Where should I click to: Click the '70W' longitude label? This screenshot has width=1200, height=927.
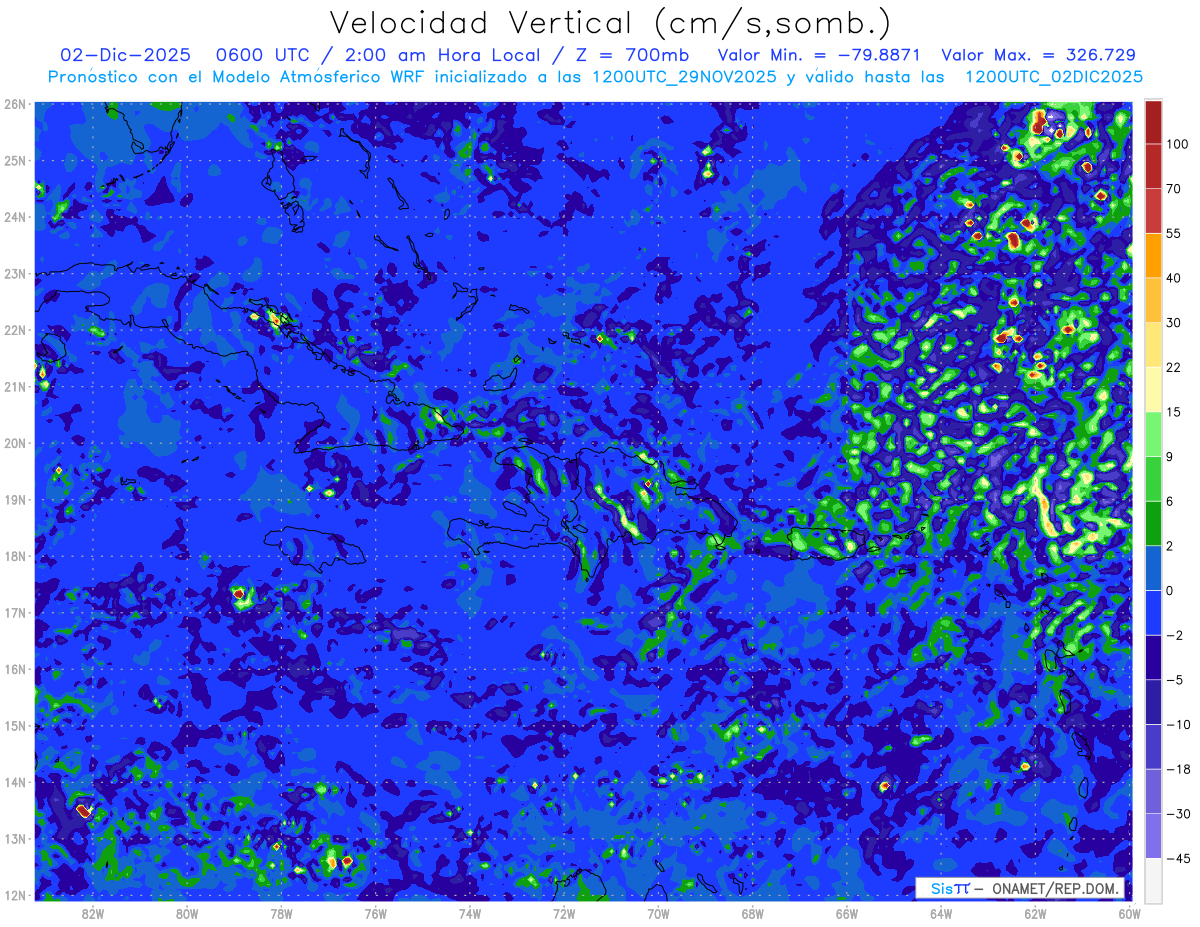click(658, 913)
